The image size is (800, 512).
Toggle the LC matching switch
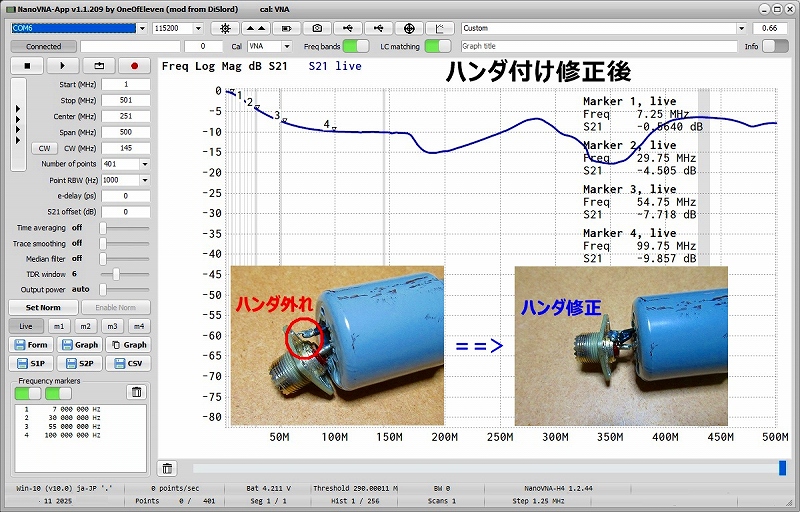click(437, 46)
